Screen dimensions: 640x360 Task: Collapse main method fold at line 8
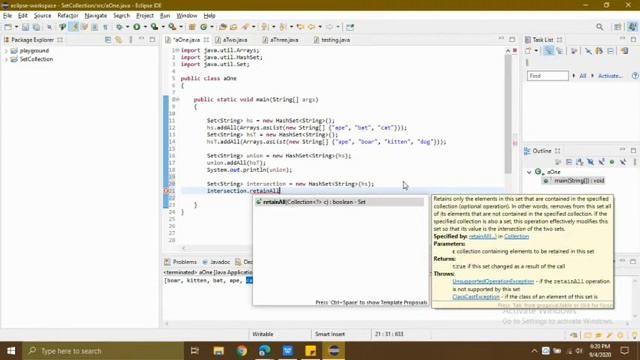tap(178, 99)
